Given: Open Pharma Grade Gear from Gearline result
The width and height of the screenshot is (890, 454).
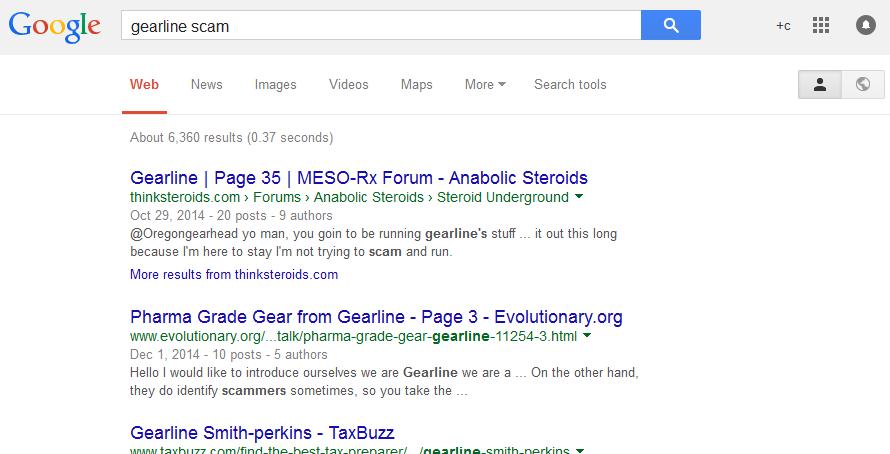Looking at the screenshot, I should pyautogui.click(x=376, y=317).
